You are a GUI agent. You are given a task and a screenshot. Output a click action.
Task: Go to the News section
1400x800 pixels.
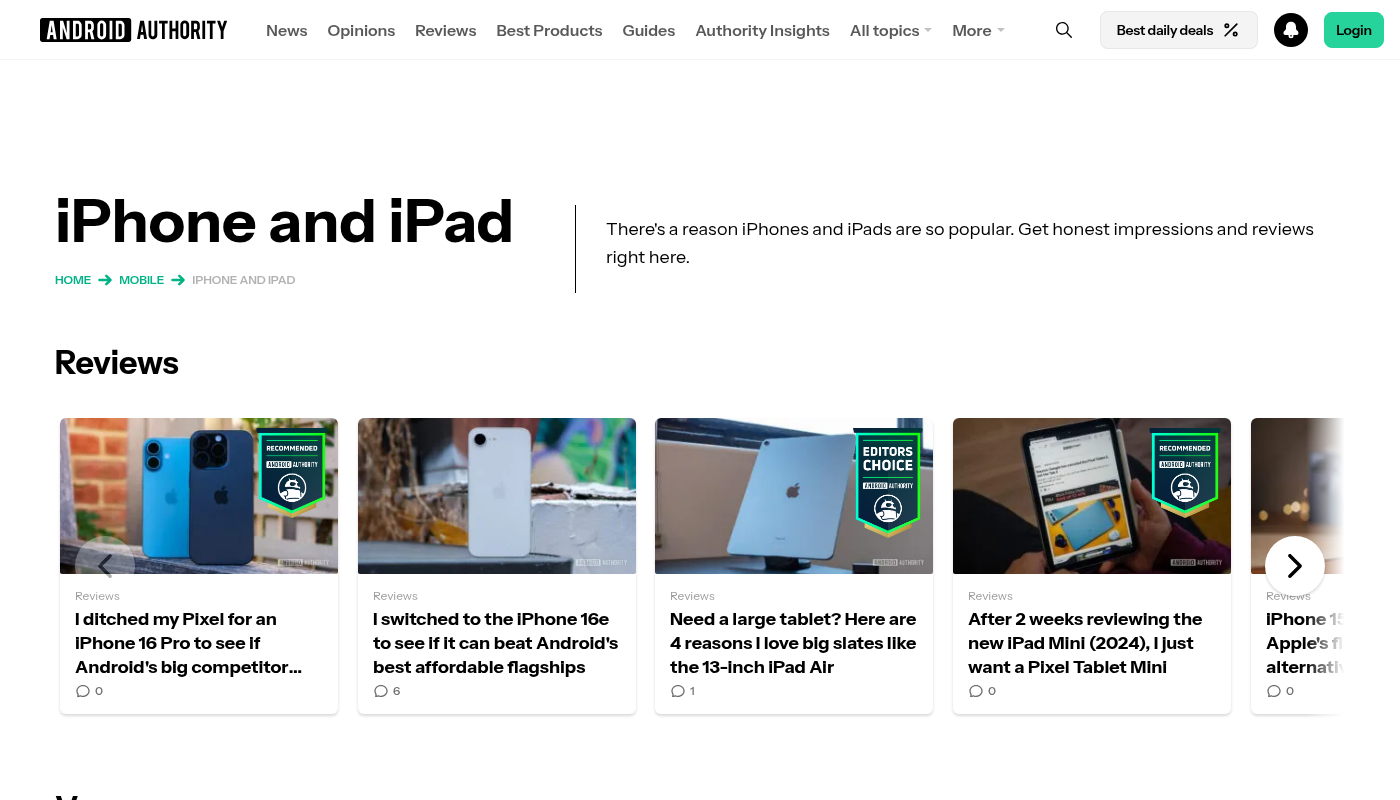286,30
